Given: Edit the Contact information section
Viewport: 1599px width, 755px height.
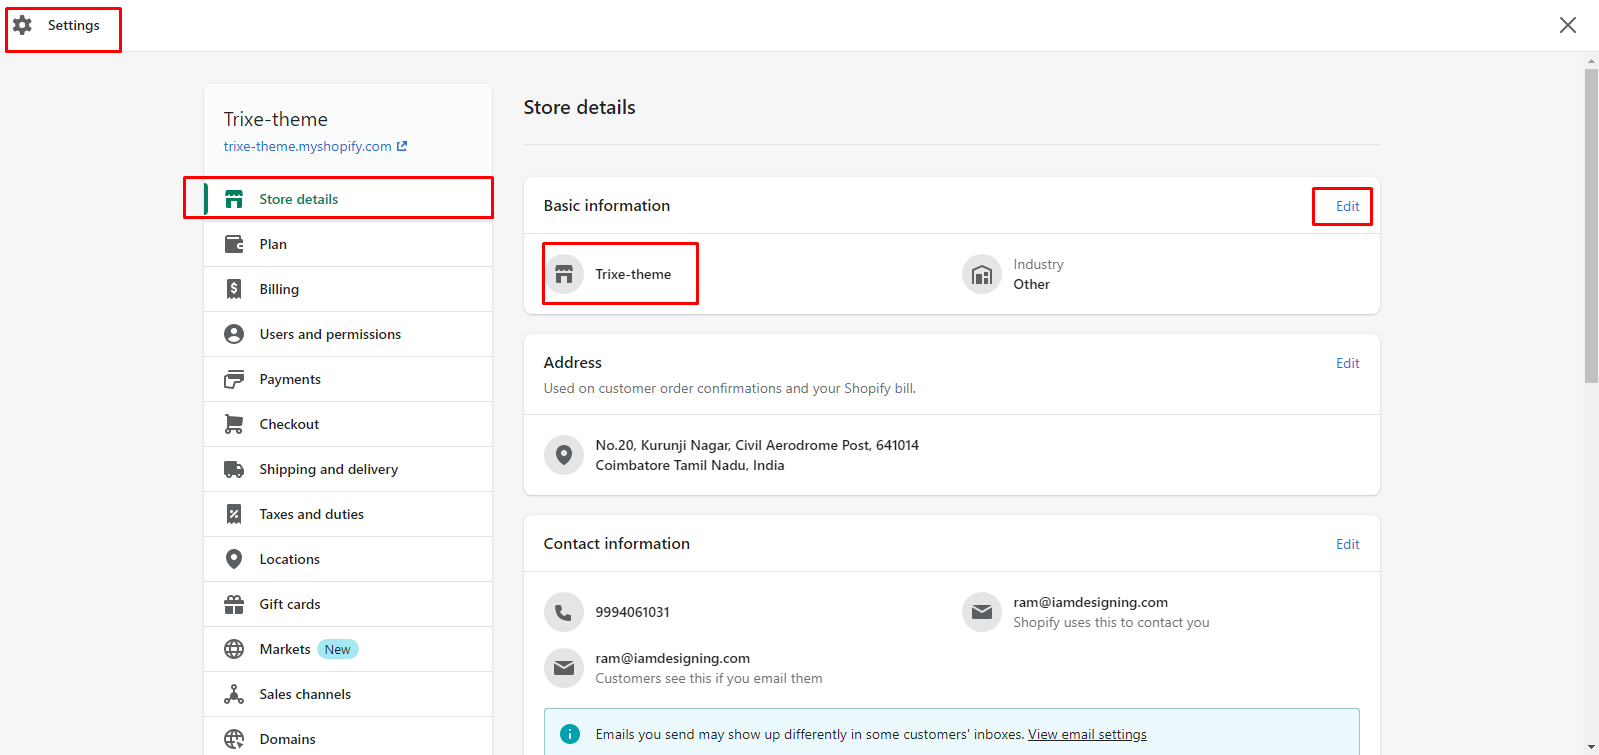Looking at the screenshot, I should 1347,544.
